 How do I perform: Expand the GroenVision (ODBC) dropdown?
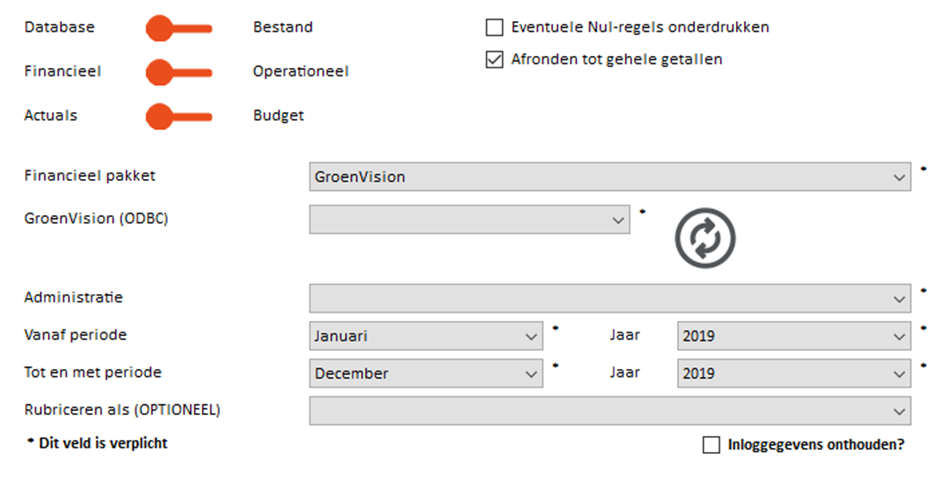[469, 219]
